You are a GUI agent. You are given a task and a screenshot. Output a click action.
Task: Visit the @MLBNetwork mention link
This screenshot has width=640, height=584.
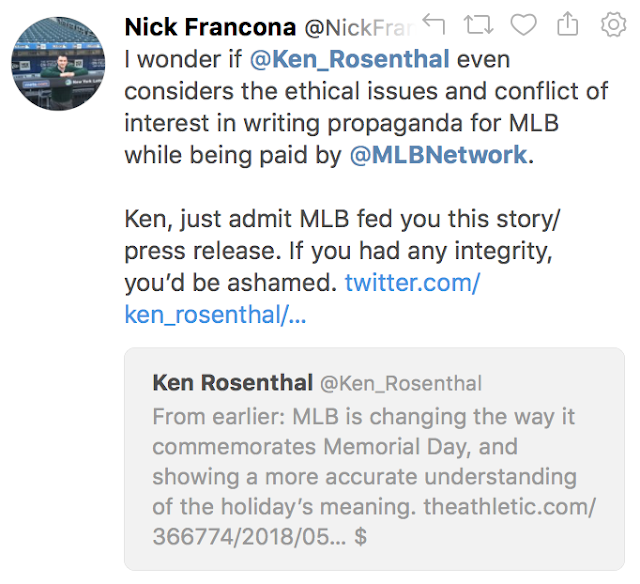coord(437,156)
